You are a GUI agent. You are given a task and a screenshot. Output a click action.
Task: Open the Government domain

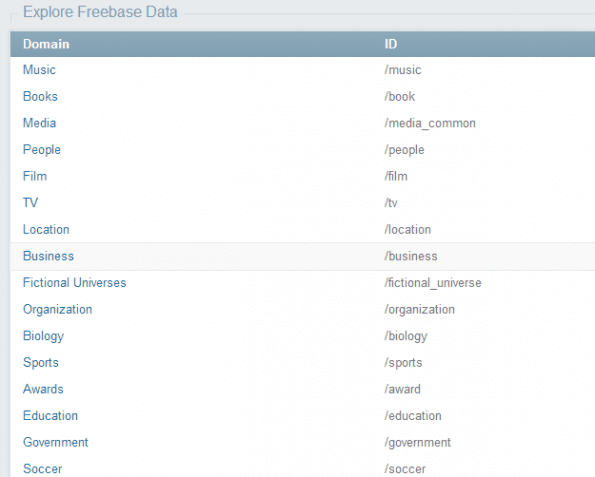coord(55,442)
